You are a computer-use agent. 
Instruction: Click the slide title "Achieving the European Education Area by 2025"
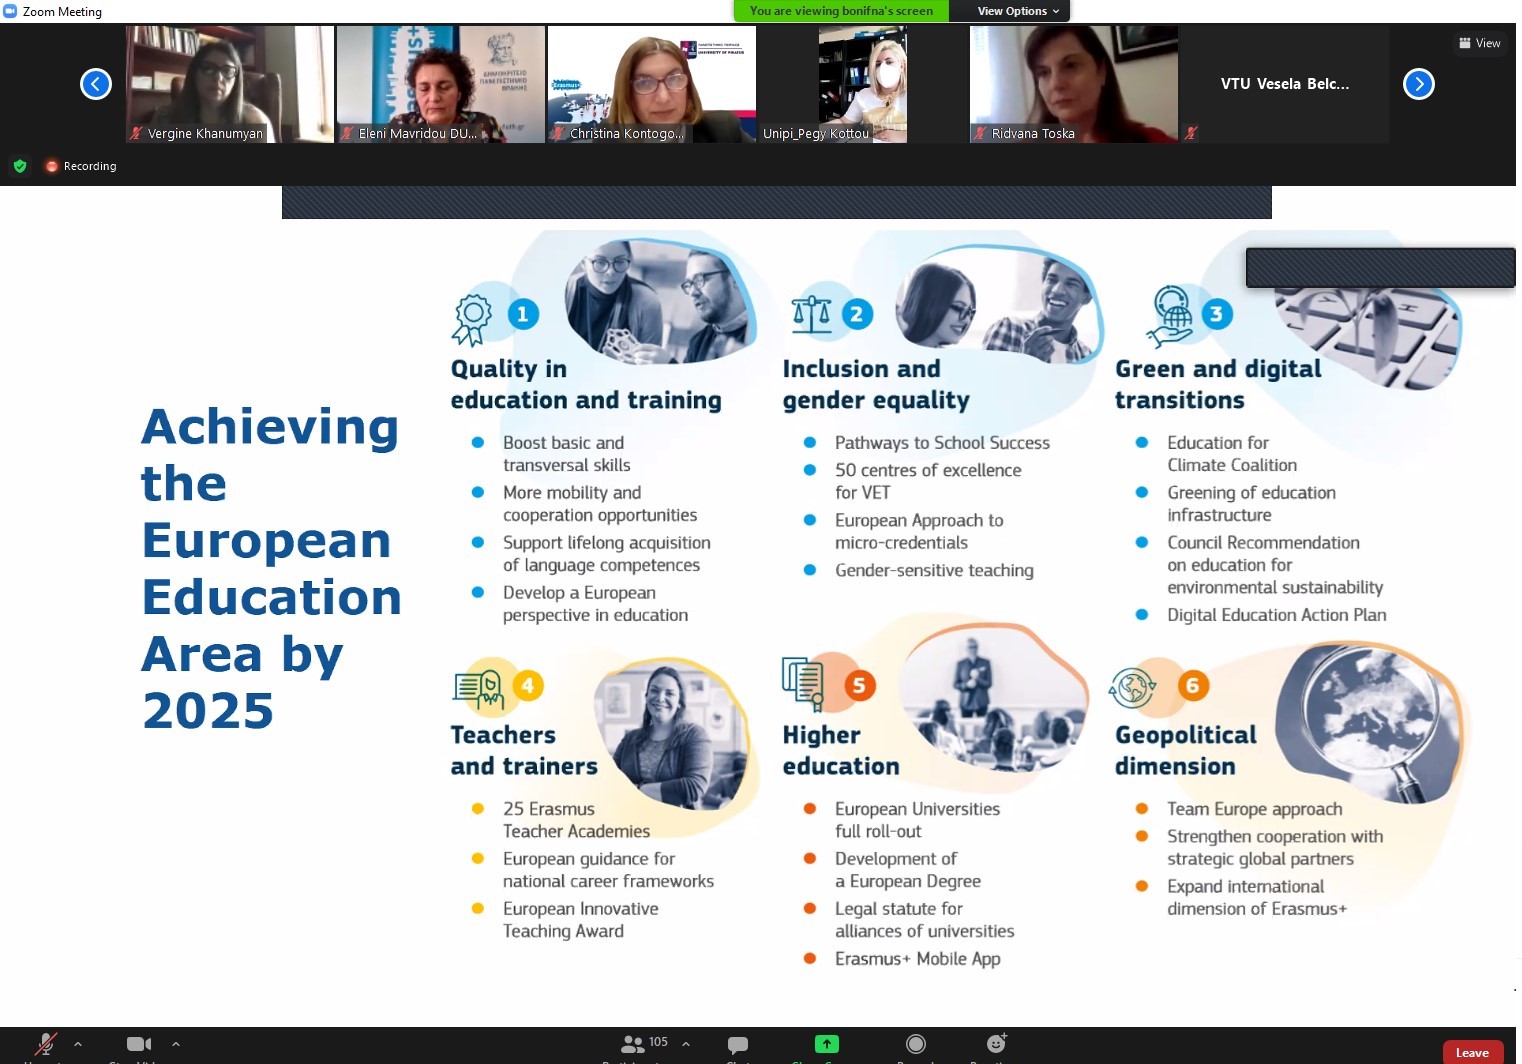tap(271, 568)
